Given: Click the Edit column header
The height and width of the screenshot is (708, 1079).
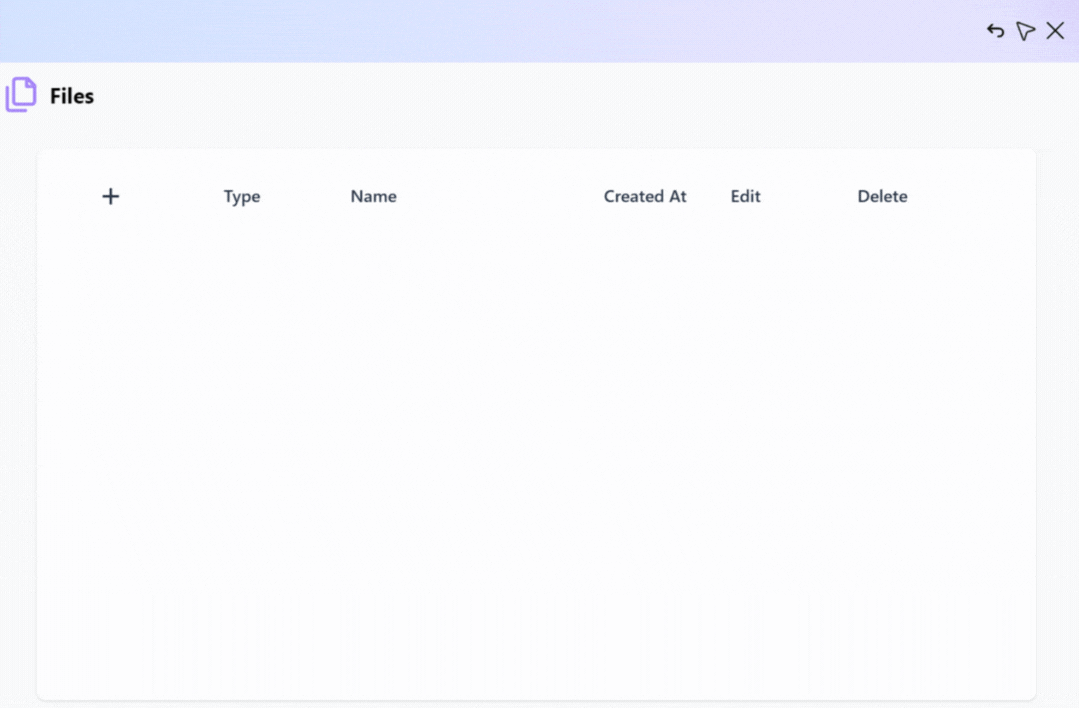Looking at the screenshot, I should coord(745,196).
